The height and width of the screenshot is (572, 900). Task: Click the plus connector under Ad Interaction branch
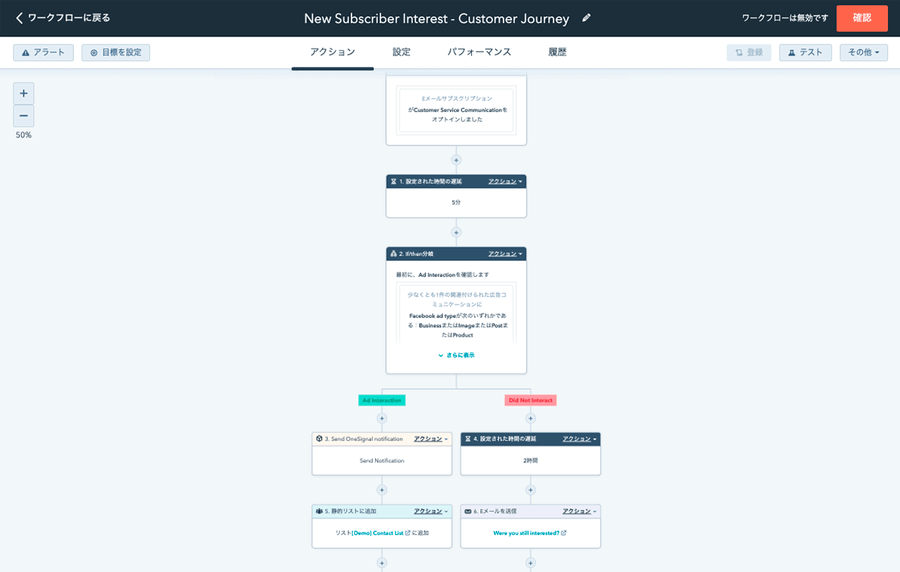point(381,418)
